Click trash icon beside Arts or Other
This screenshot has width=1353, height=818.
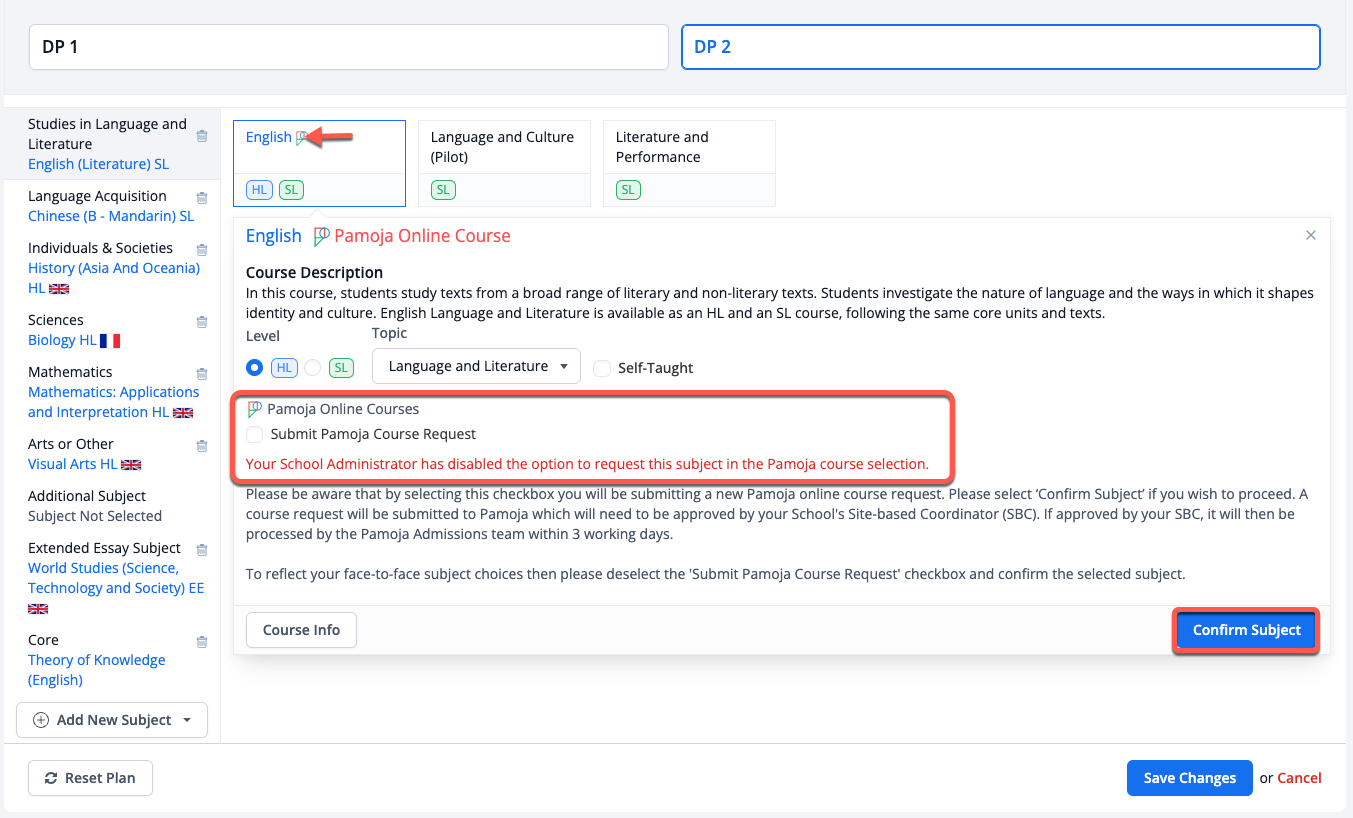click(x=202, y=446)
